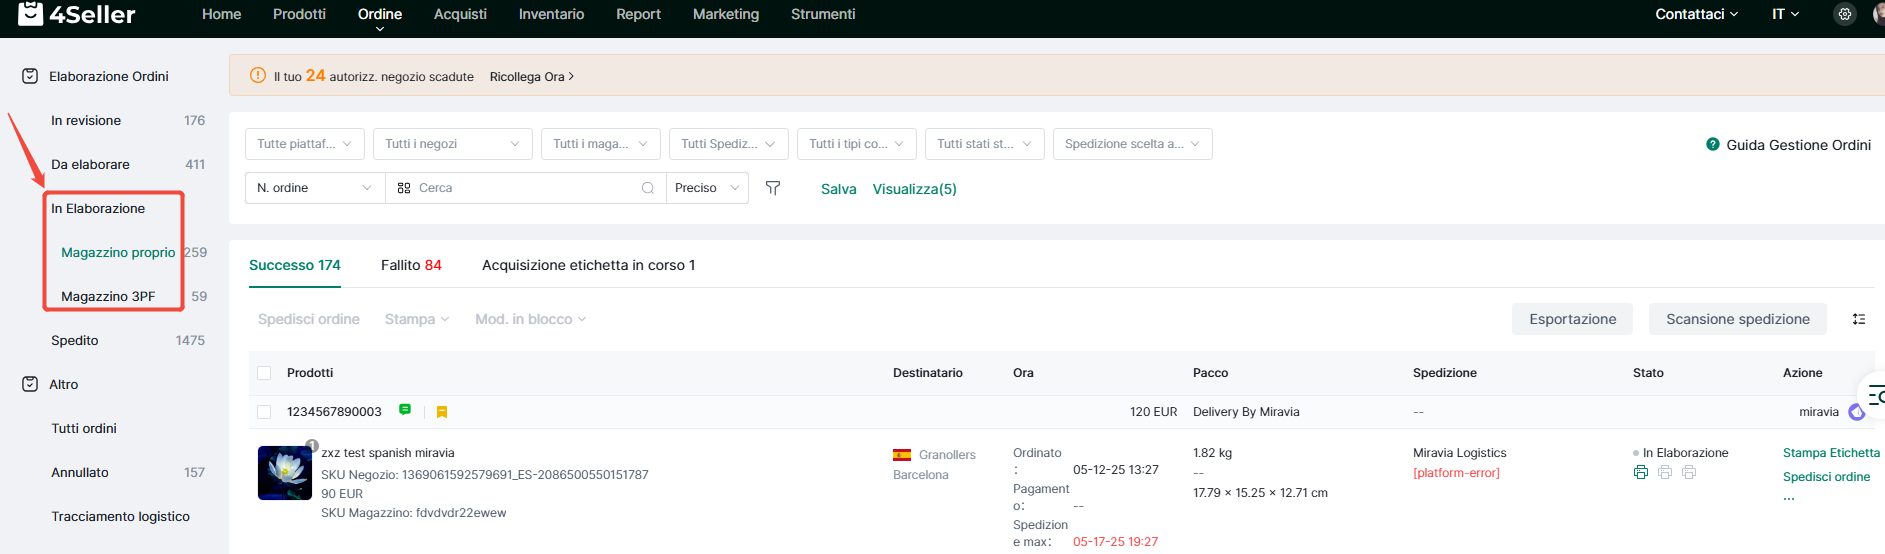Select the checkbox for order 1234567890003
Viewport: 1885px width, 554px height.
[264, 412]
